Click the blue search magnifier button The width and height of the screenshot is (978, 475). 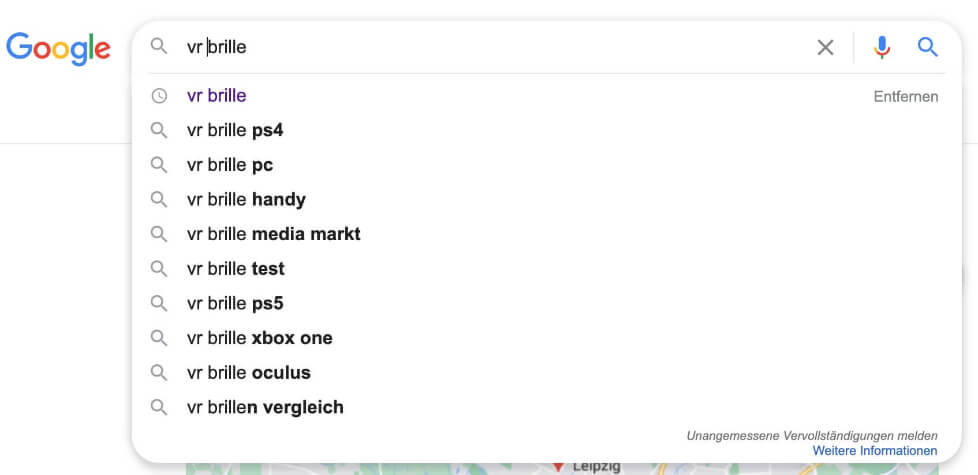click(927, 47)
